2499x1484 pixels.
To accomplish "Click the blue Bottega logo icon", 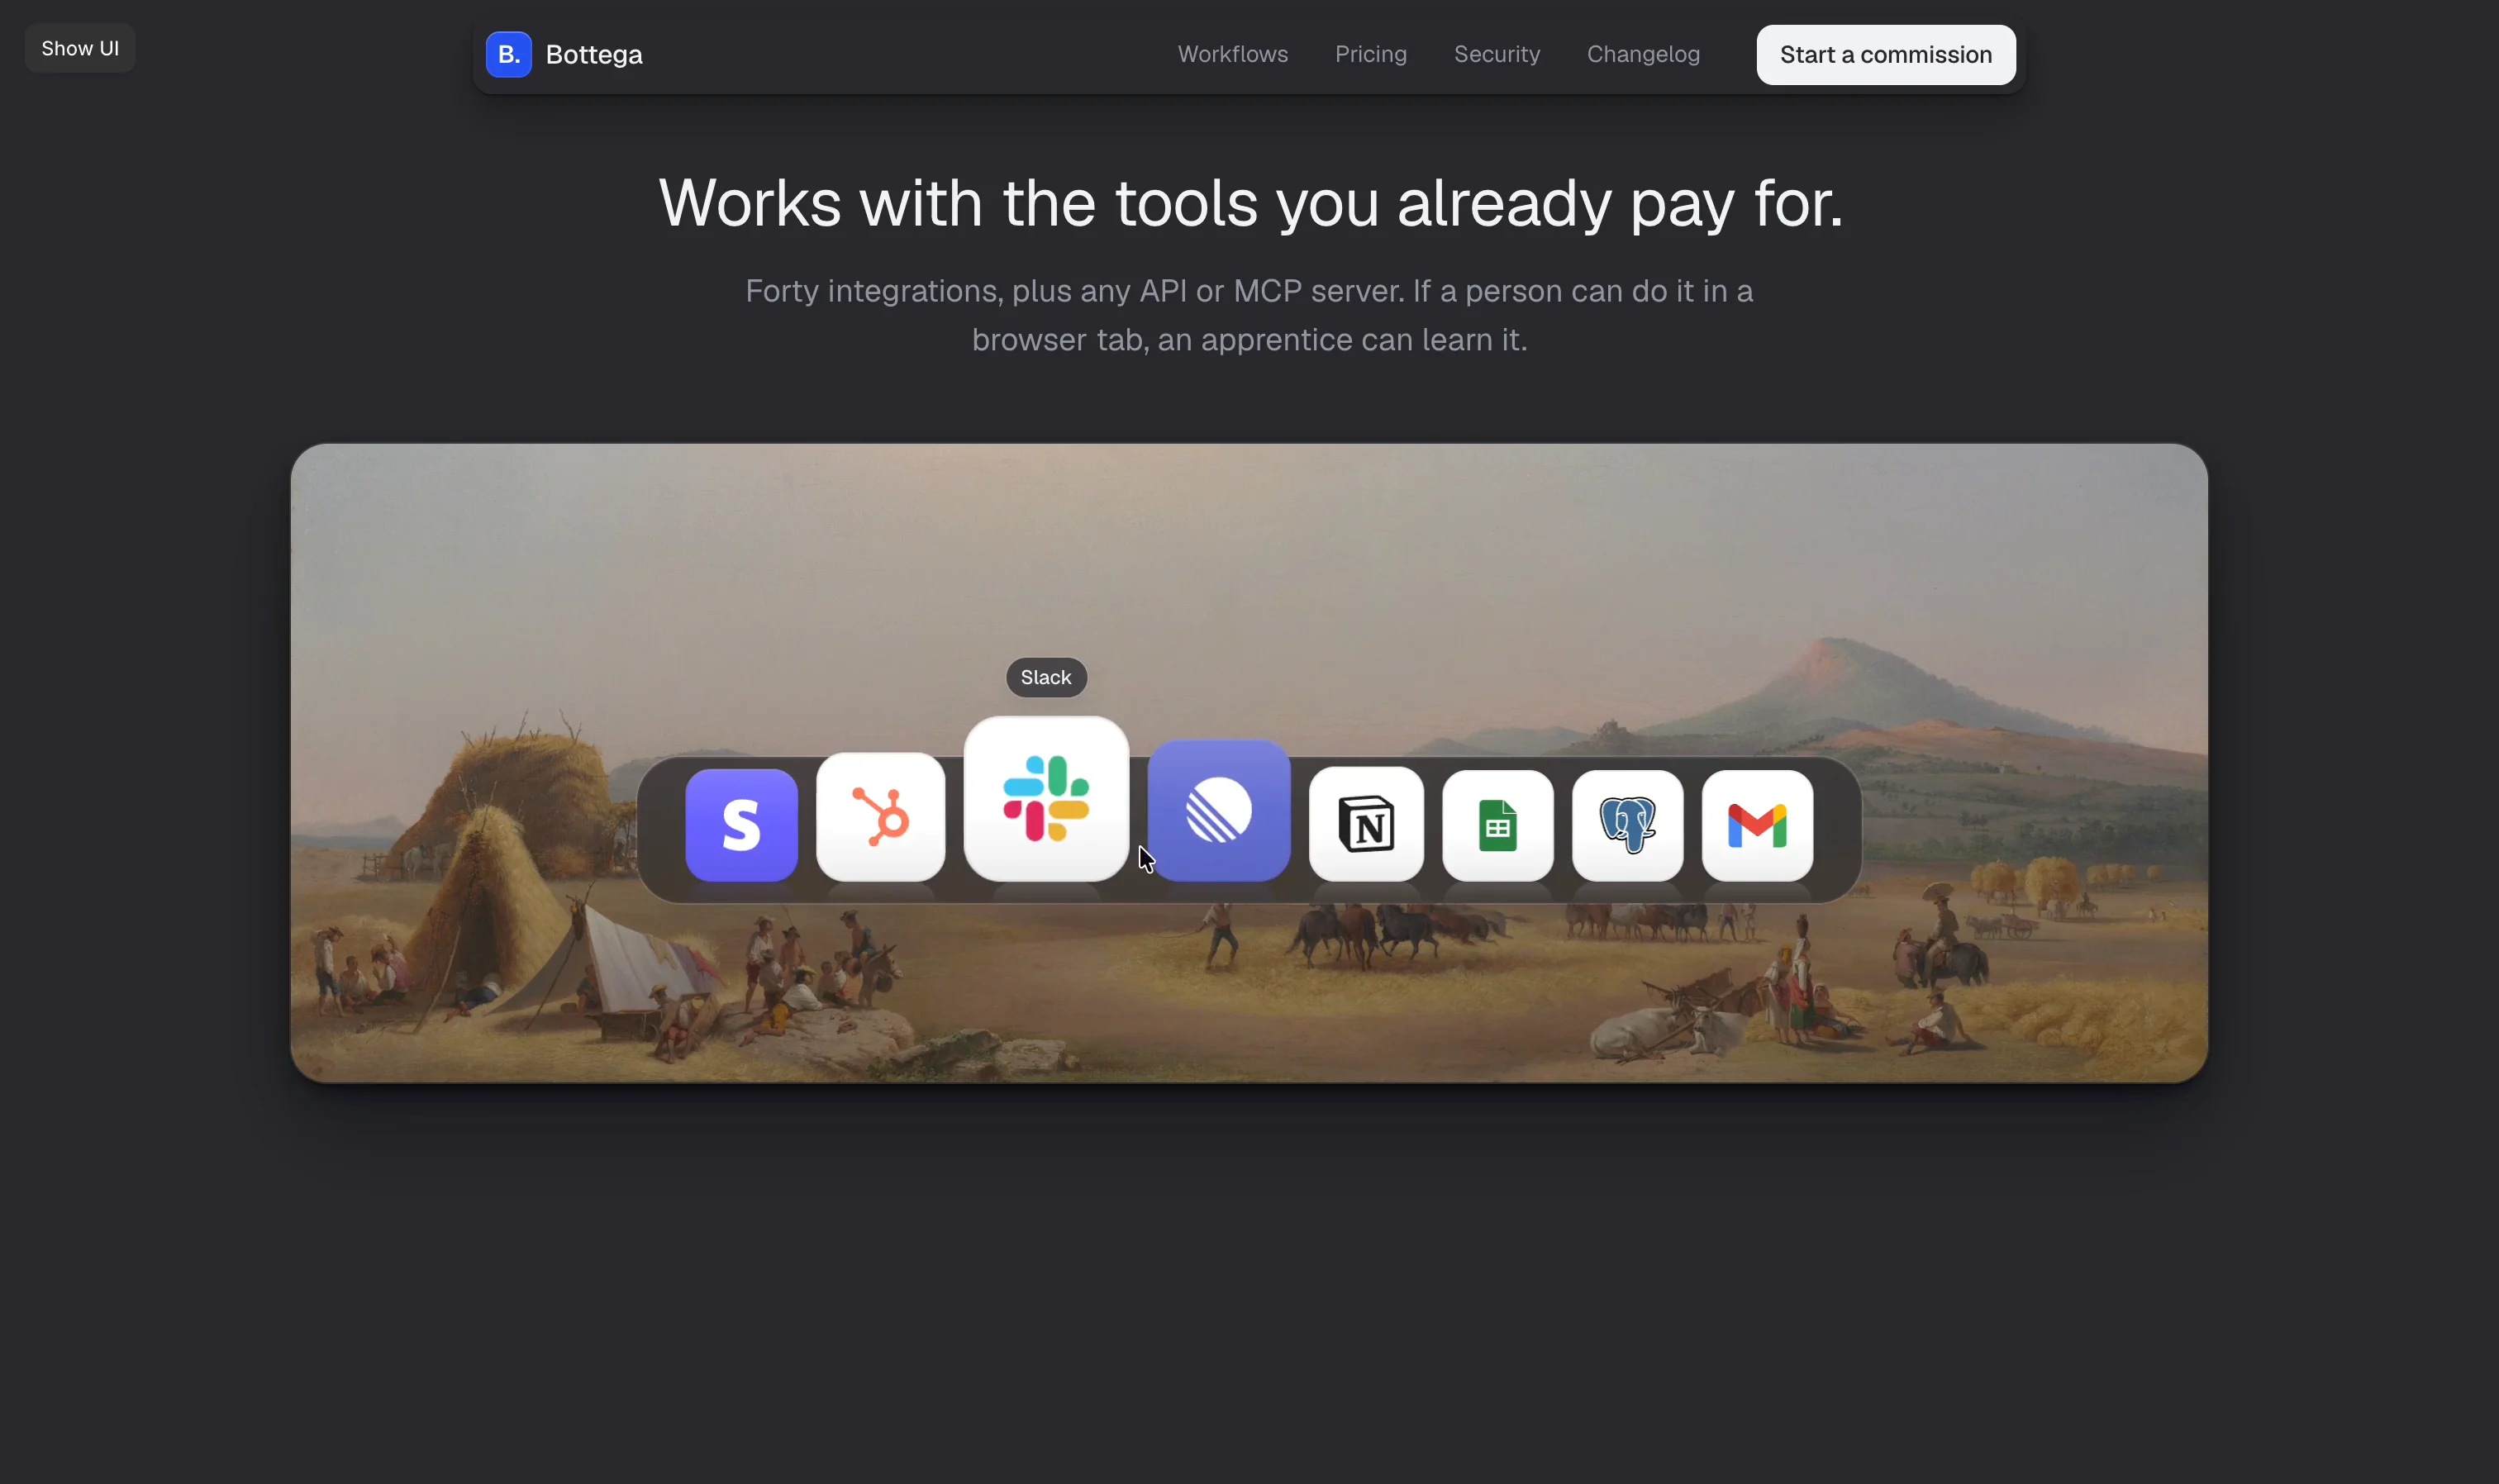I will point(508,55).
